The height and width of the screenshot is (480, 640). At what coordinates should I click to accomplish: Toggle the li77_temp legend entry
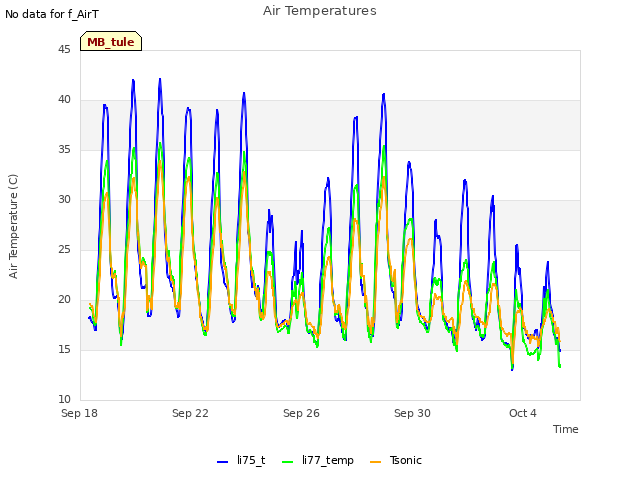318,460
